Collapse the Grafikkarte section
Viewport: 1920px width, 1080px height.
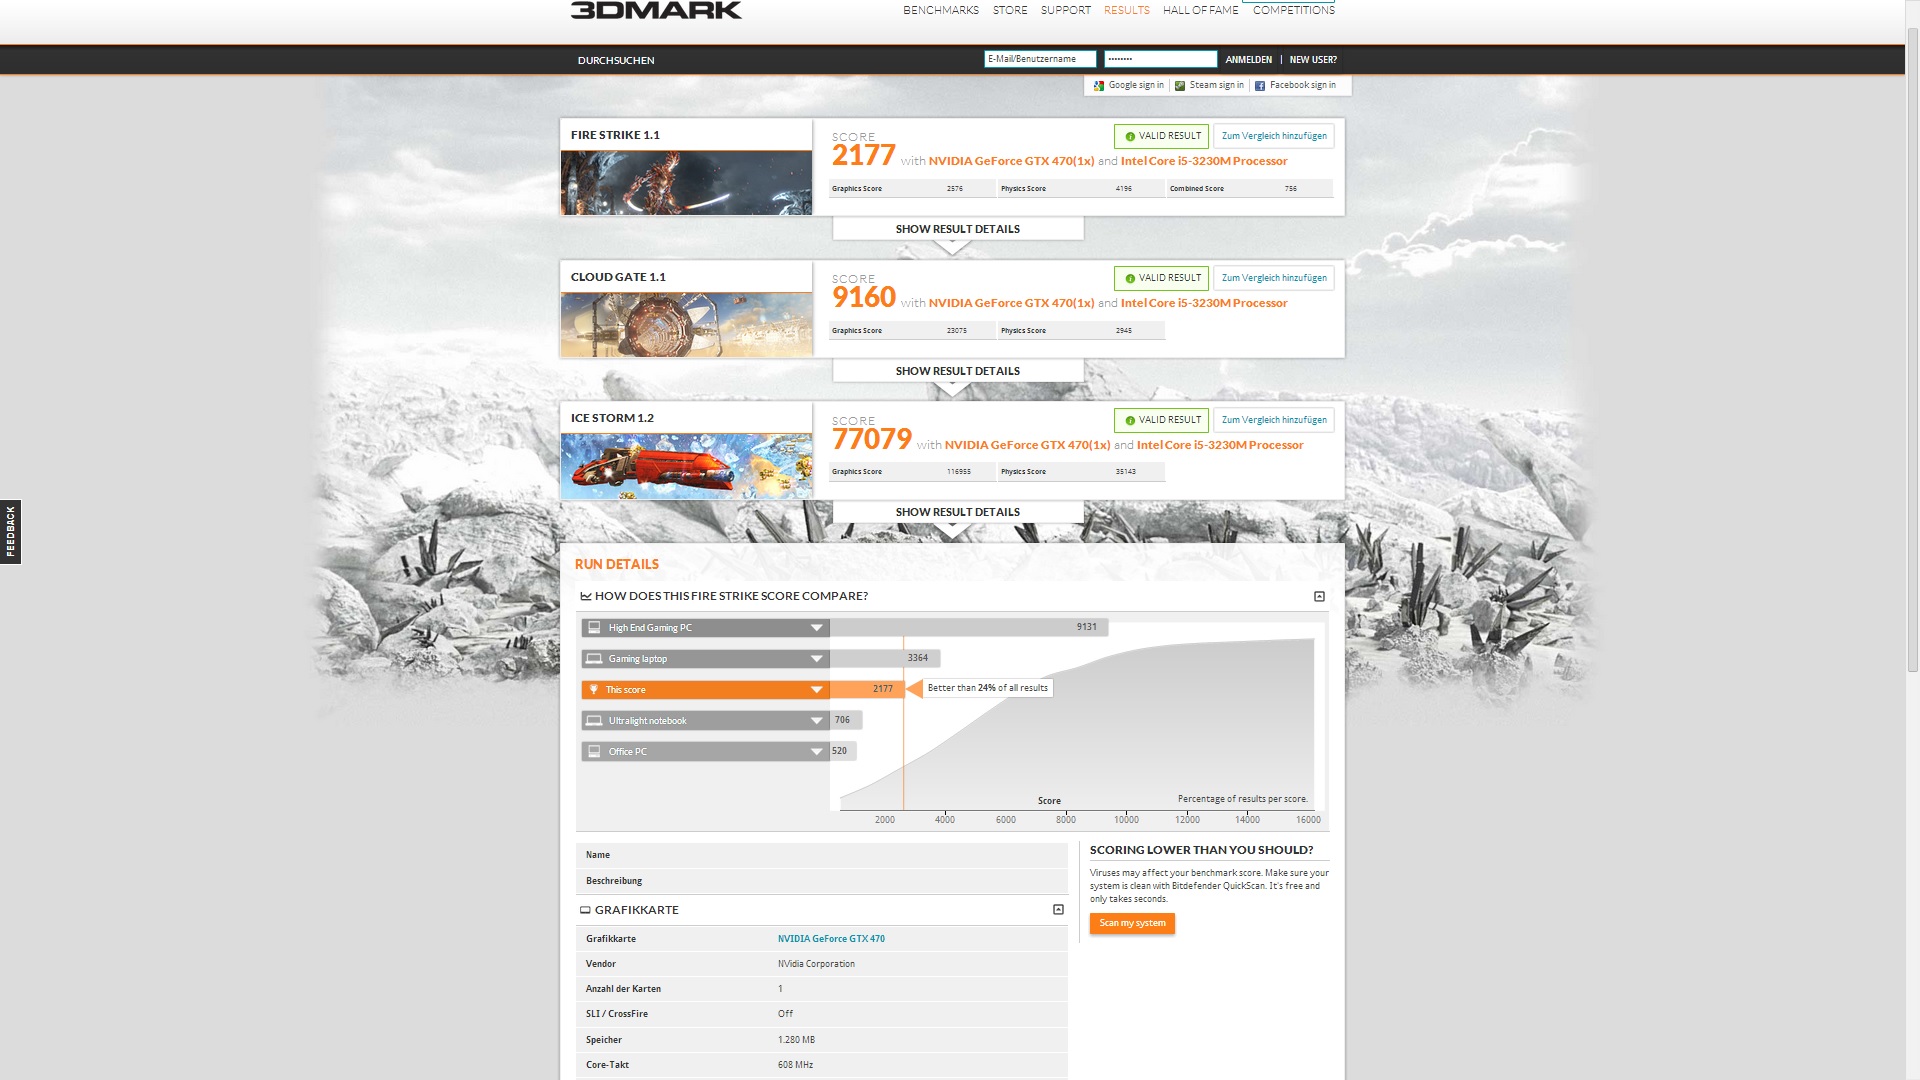click(1058, 910)
